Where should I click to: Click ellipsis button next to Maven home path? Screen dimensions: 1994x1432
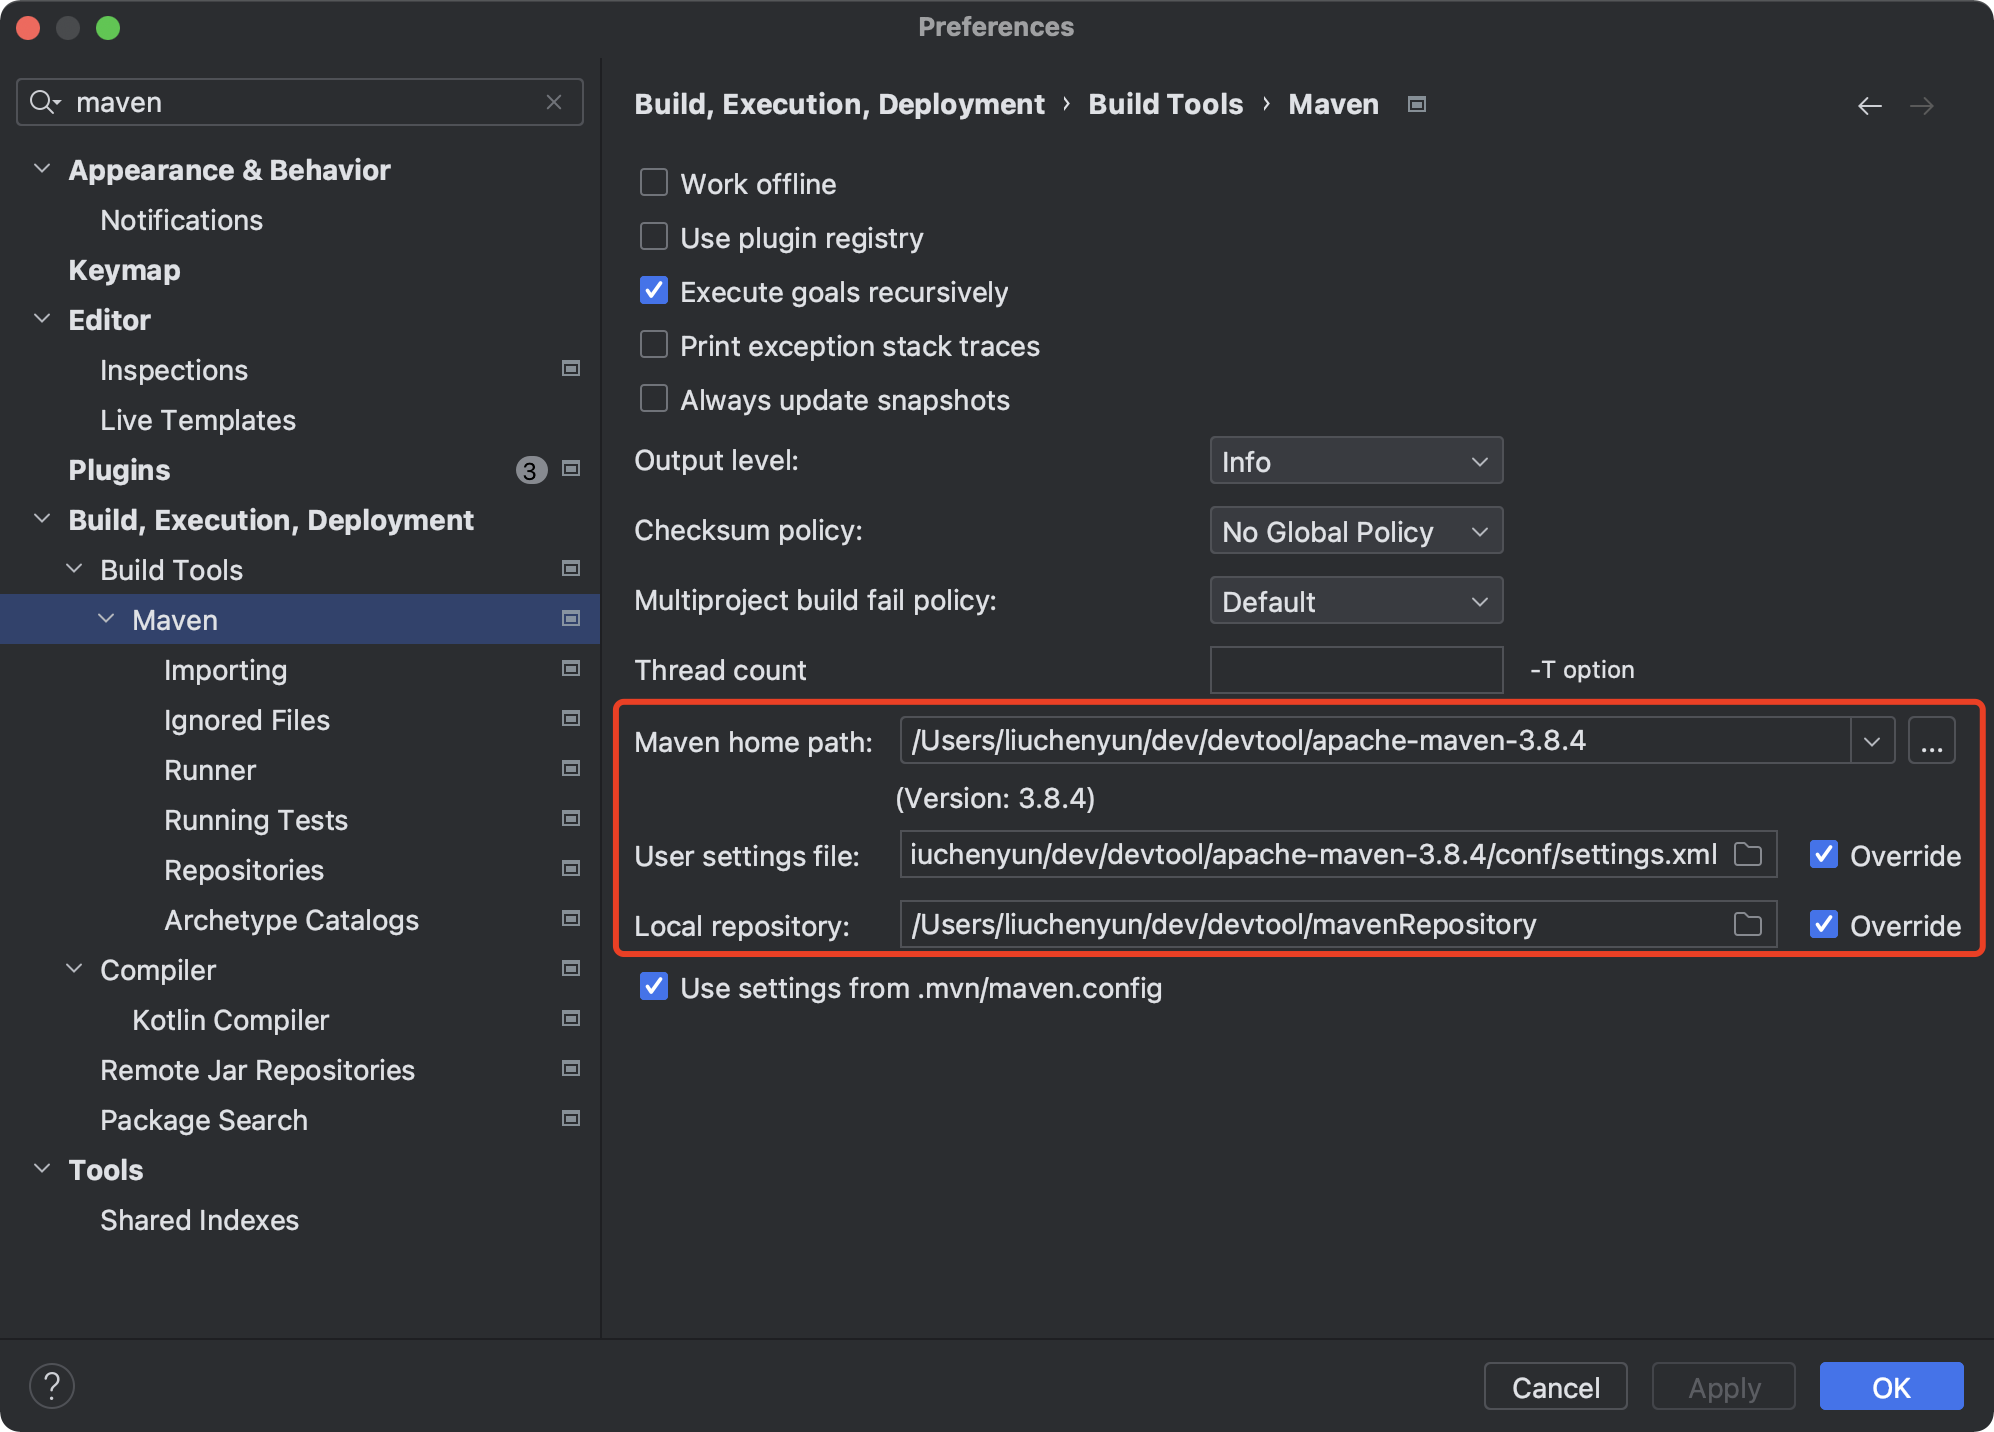1931,741
